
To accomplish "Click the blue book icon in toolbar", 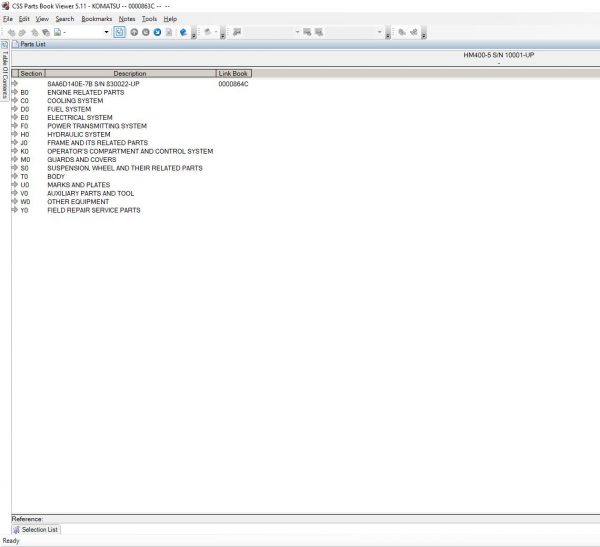I will [183, 32].
